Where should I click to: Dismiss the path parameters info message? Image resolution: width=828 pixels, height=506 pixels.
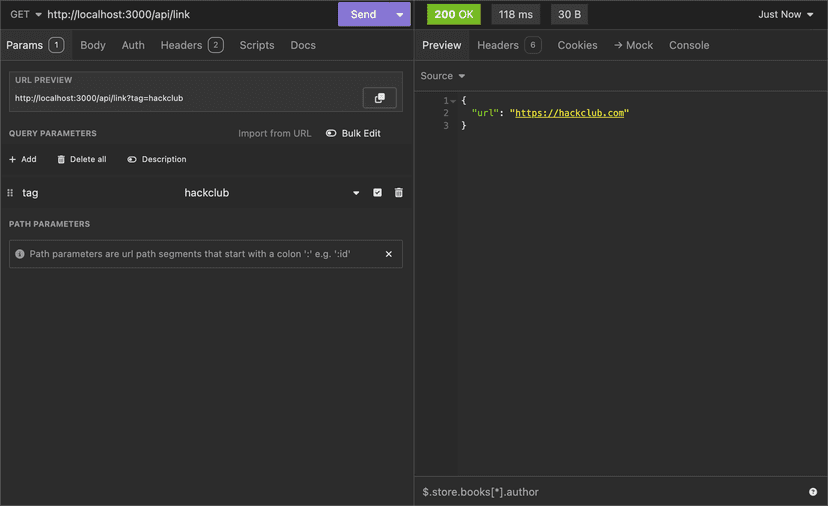tap(389, 254)
